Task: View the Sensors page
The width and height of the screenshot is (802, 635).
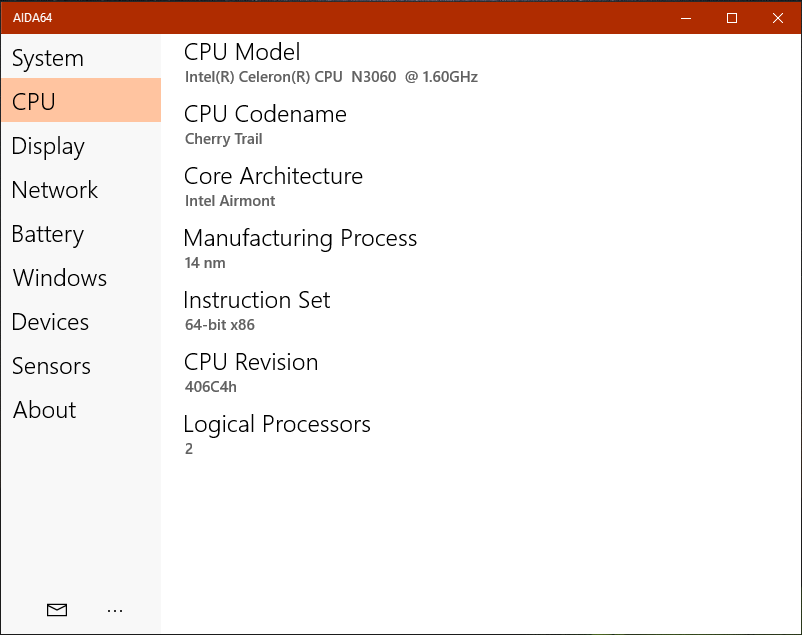Action: [x=81, y=366]
